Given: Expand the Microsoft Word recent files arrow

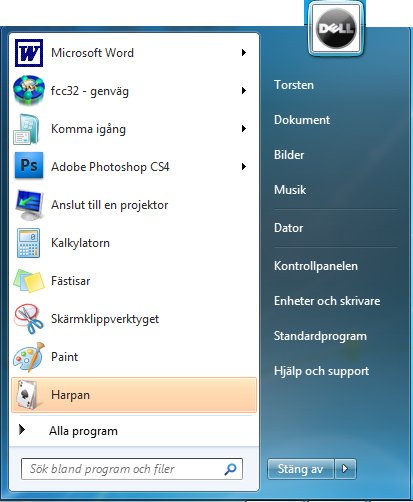Looking at the screenshot, I should tap(244, 53).
